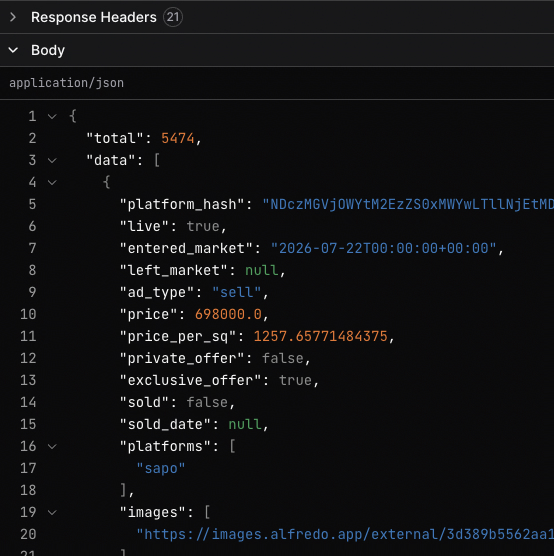Collapse the "platforms" array fold arrow

point(52,446)
